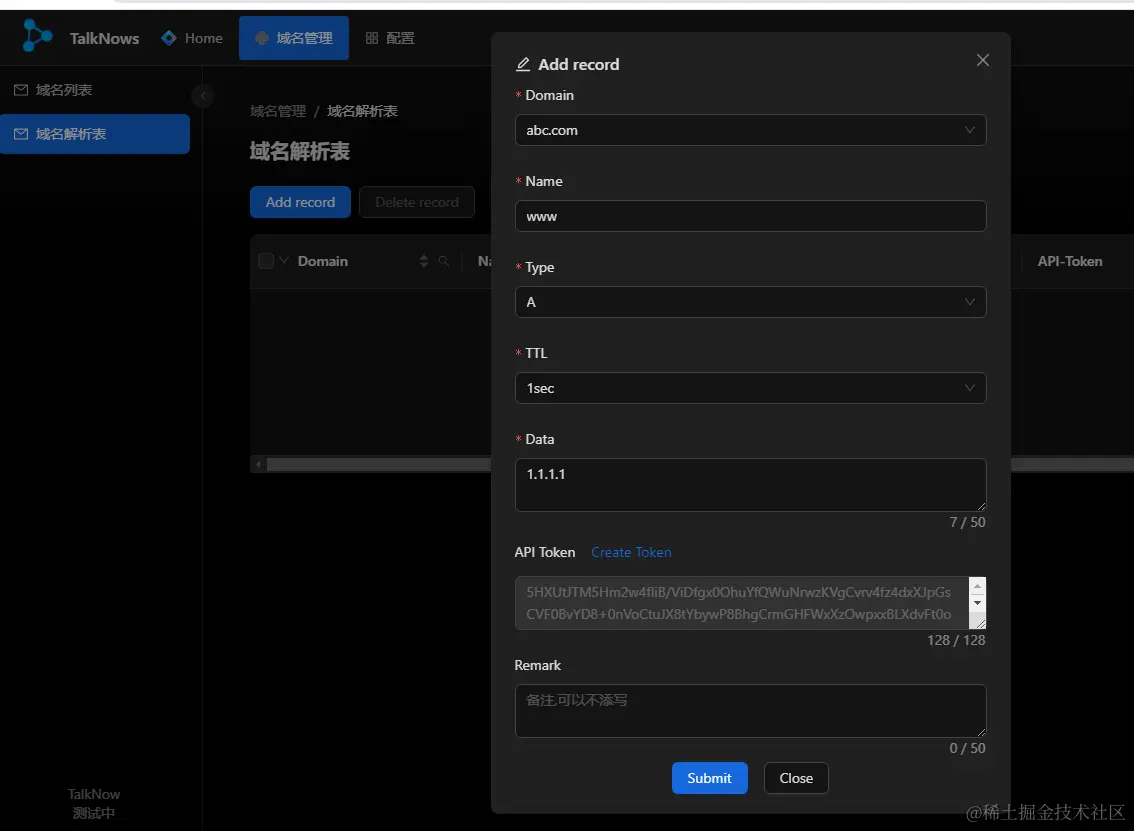Click the API Token scrollbar up arrow

977,586
